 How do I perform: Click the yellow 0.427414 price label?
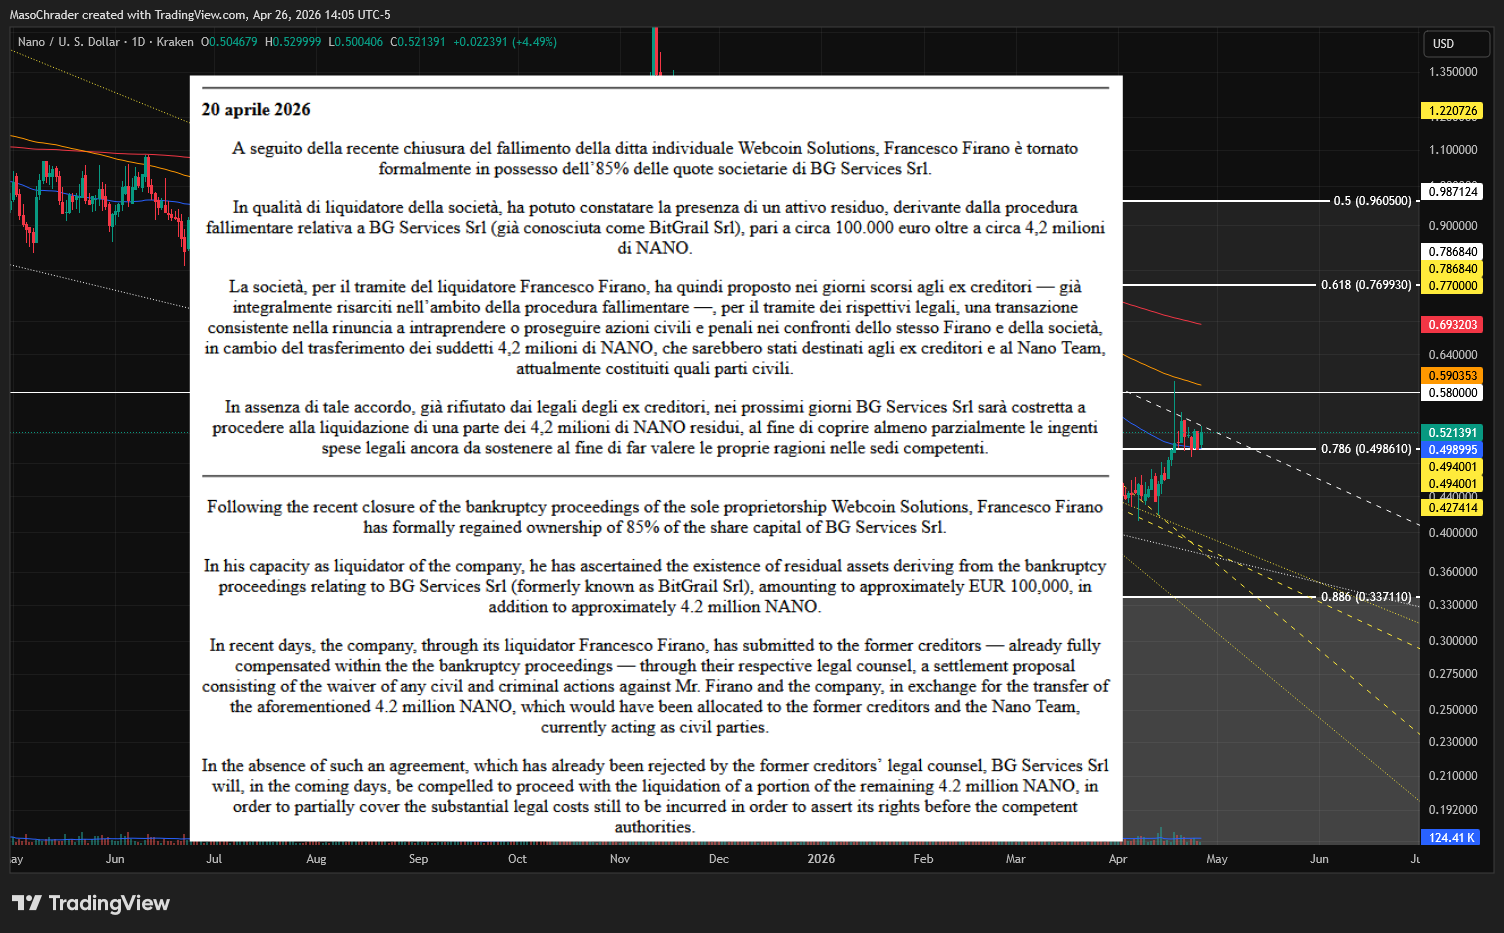[x=1453, y=508]
